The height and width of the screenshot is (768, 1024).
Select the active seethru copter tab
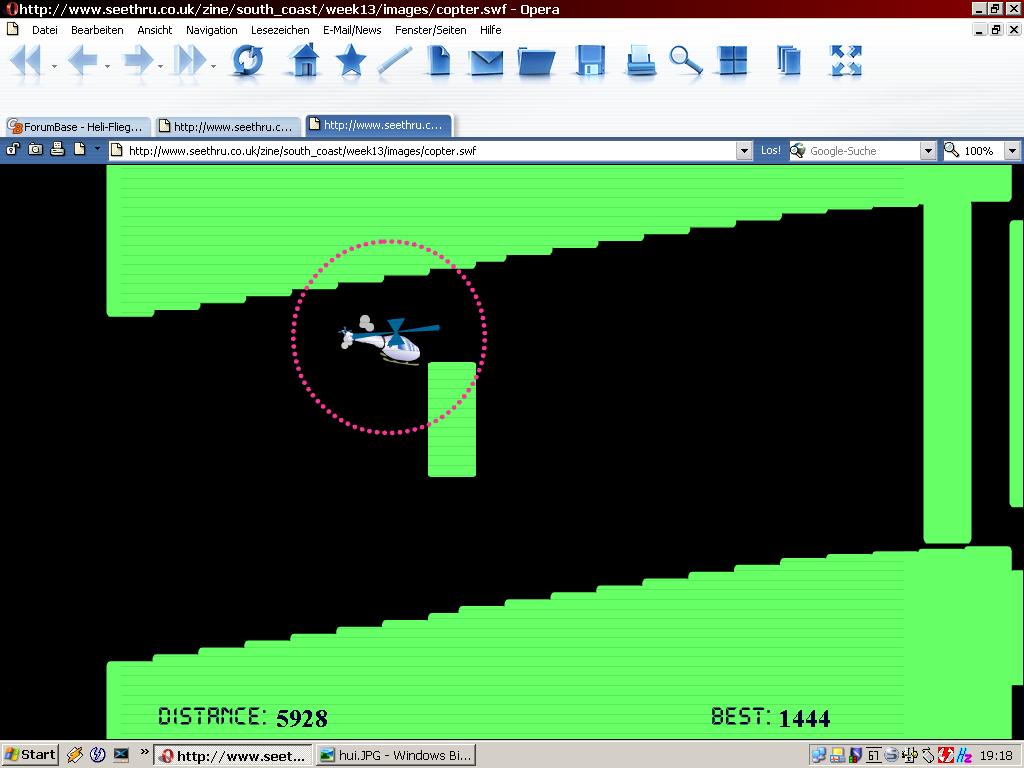tap(379, 125)
